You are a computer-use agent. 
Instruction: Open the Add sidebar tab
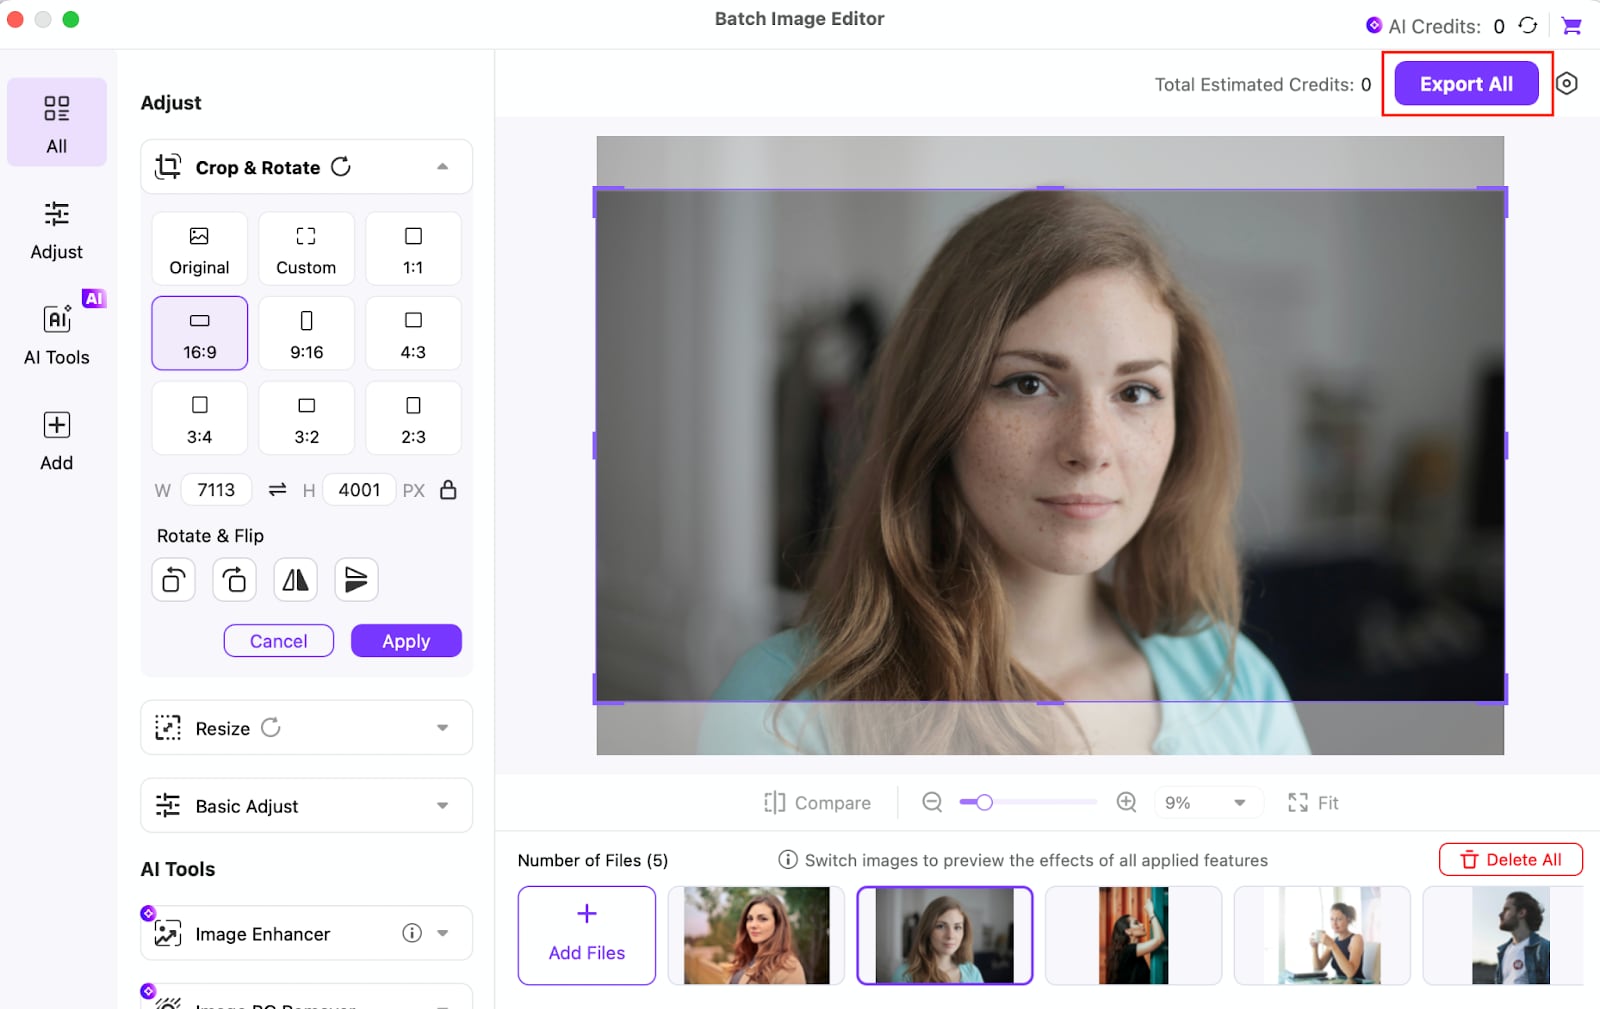tap(57, 440)
